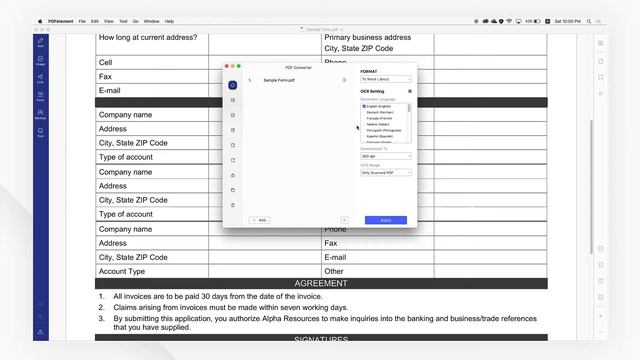Screen dimensions: 640x360
Task: Select the Link tool in the left sidebar
Action: pos(40,79)
